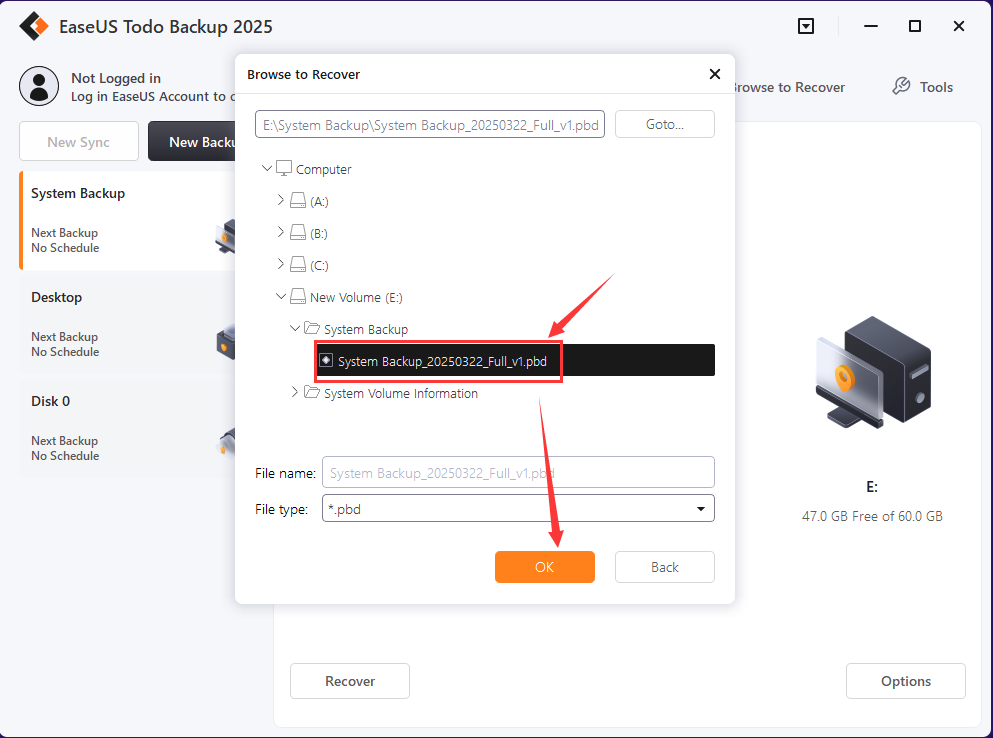Click the user account avatar icon

(39, 86)
